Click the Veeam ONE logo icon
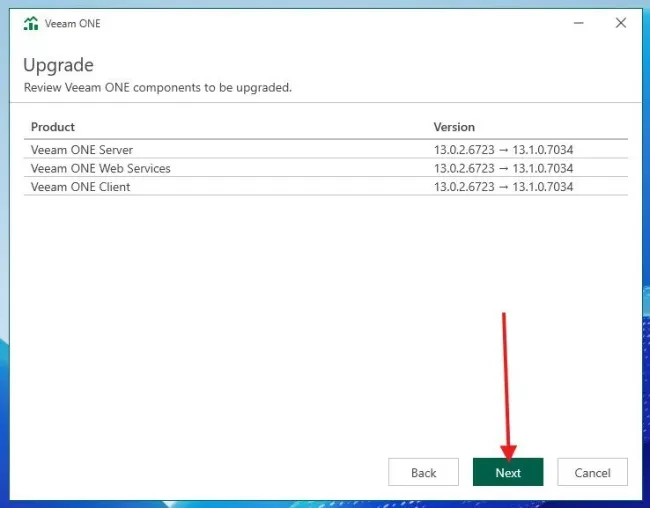Viewport: 650px width, 508px height. 31,24
